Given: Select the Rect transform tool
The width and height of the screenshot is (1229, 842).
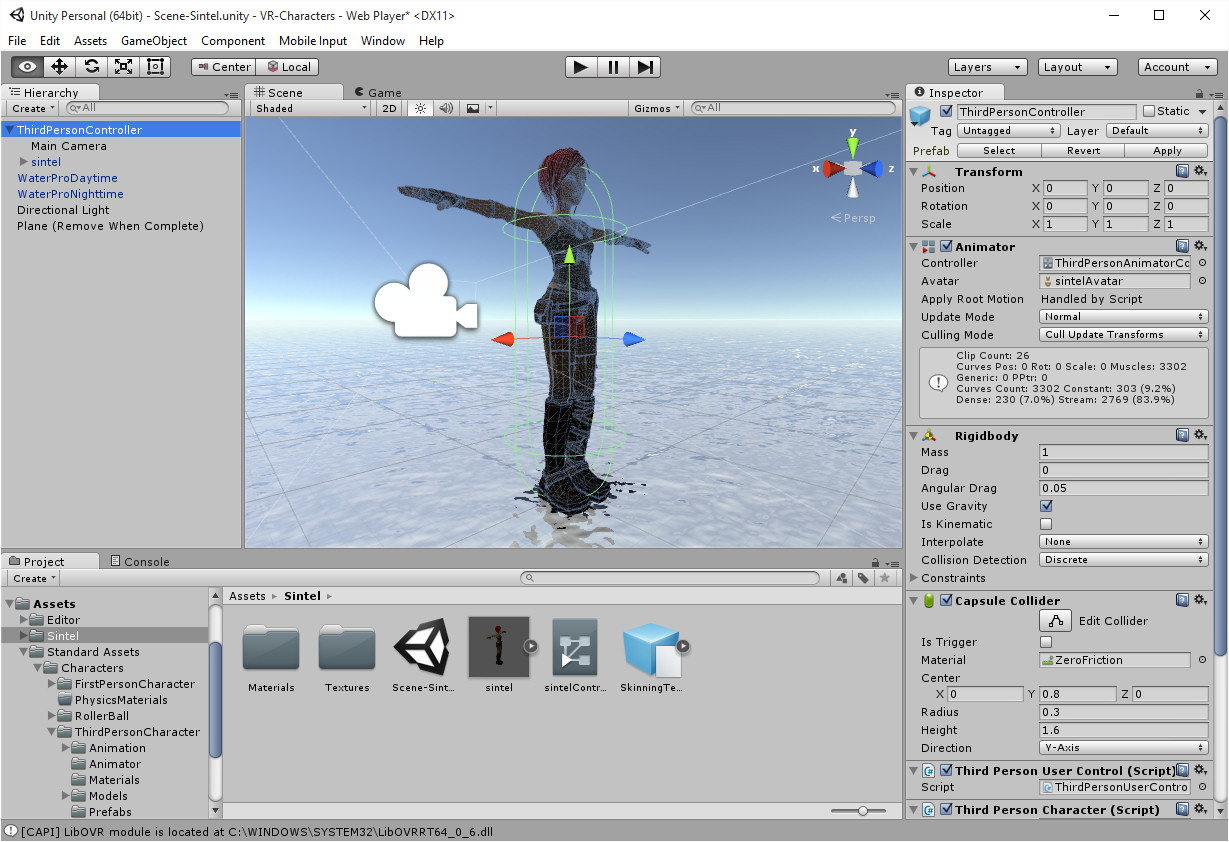Looking at the screenshot, I should [x=155, y=67].
